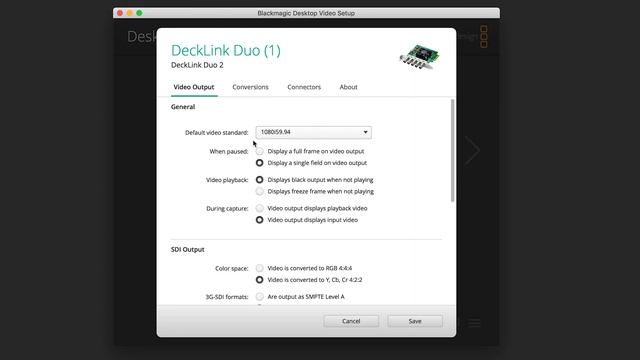The height and width of the screenshot is (360, 640).
Task: Click the General section heading
Action: [x=183, y=107]
